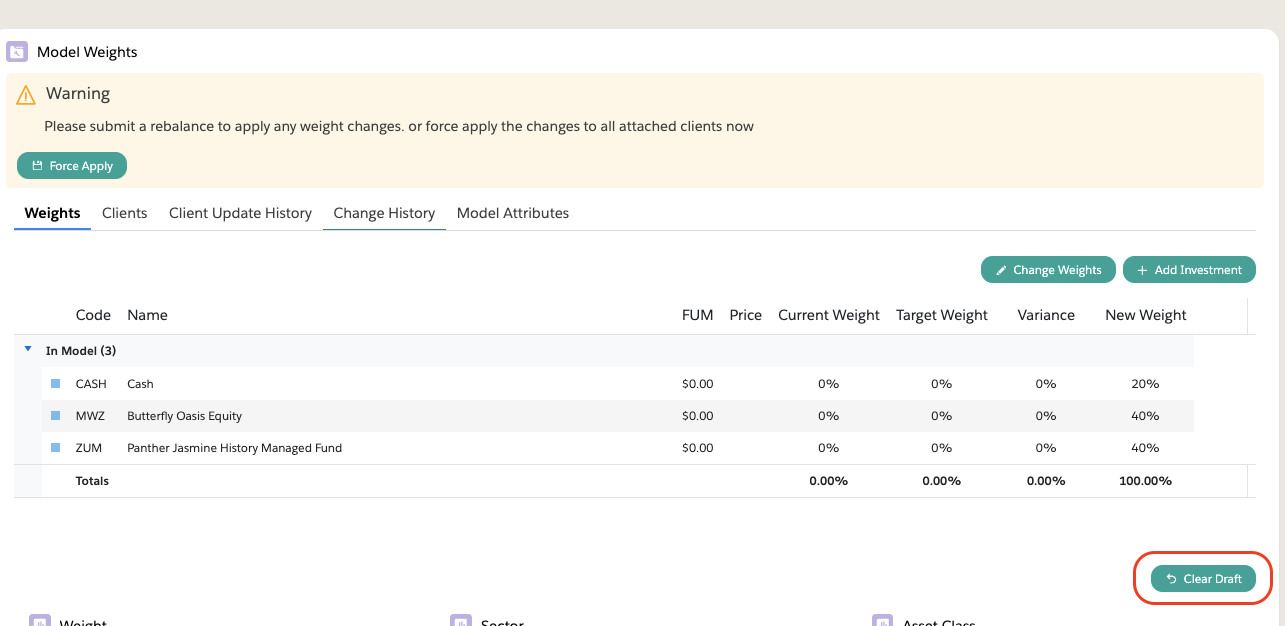Image resolution: width=1285 pixels, height=626 pixels.
Task: Click the blue square beside CASH
Action: [x=56, y=384]
